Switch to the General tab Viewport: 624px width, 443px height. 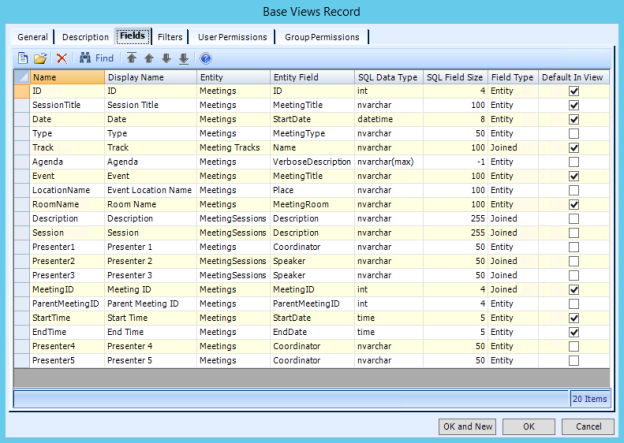click(33, 37)
